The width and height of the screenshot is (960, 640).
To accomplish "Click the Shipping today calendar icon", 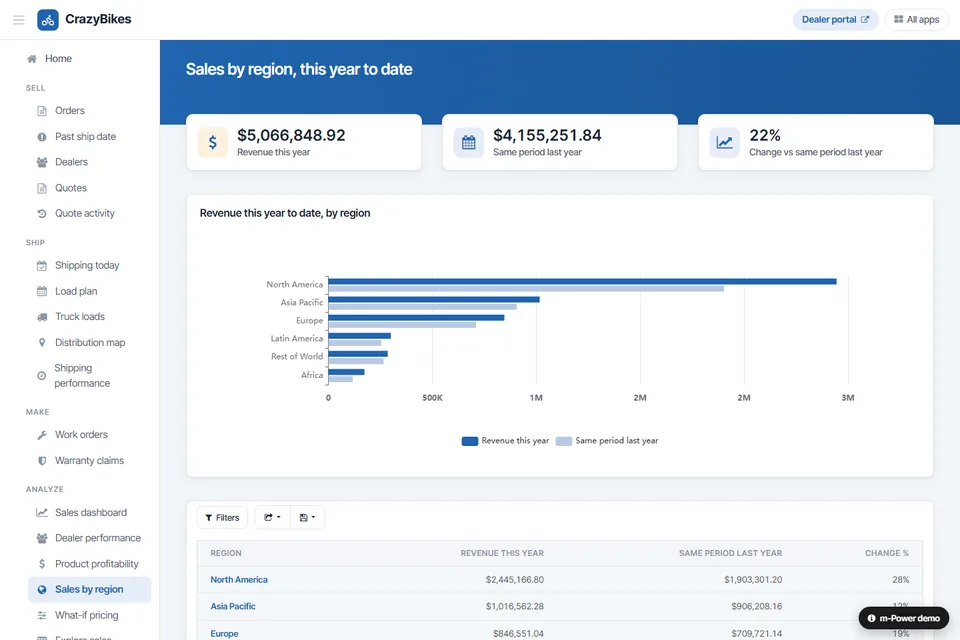I will click(x=42, y=266).
